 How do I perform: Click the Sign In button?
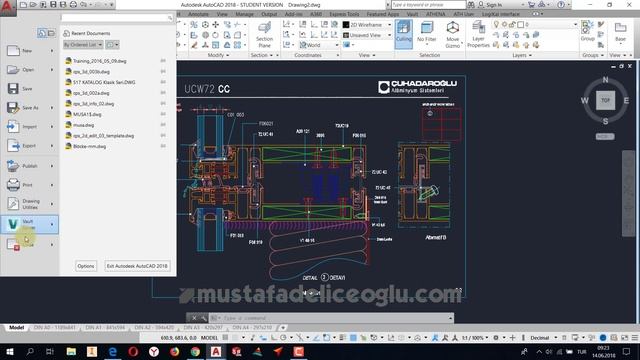[x=490, y=5]
